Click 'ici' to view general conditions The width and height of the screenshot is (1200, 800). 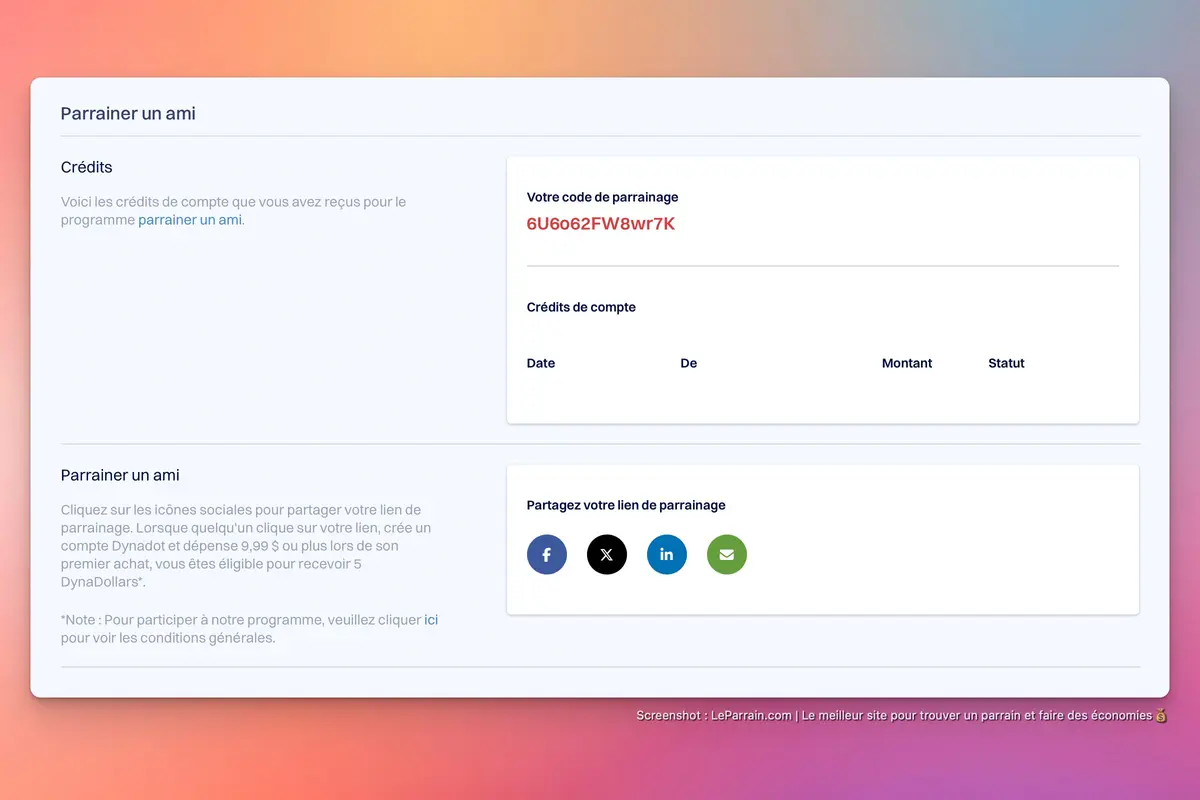pos(431,620)
